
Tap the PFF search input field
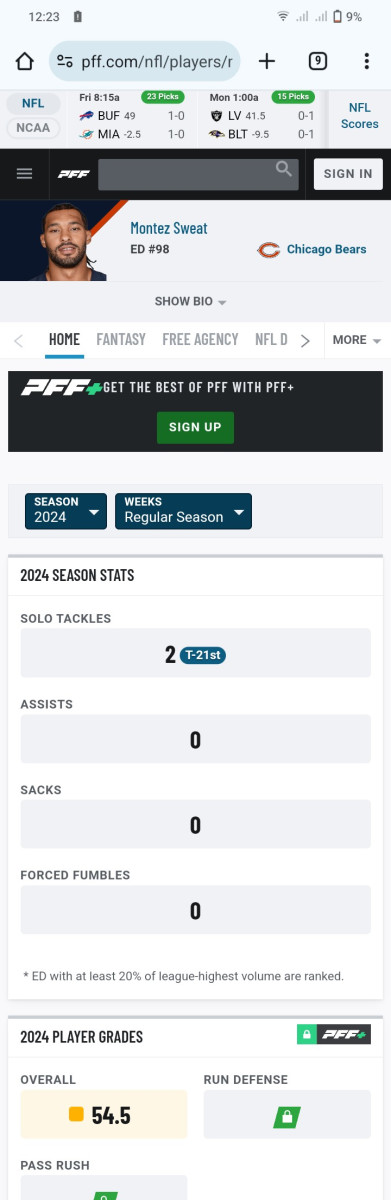coord(186,174)
